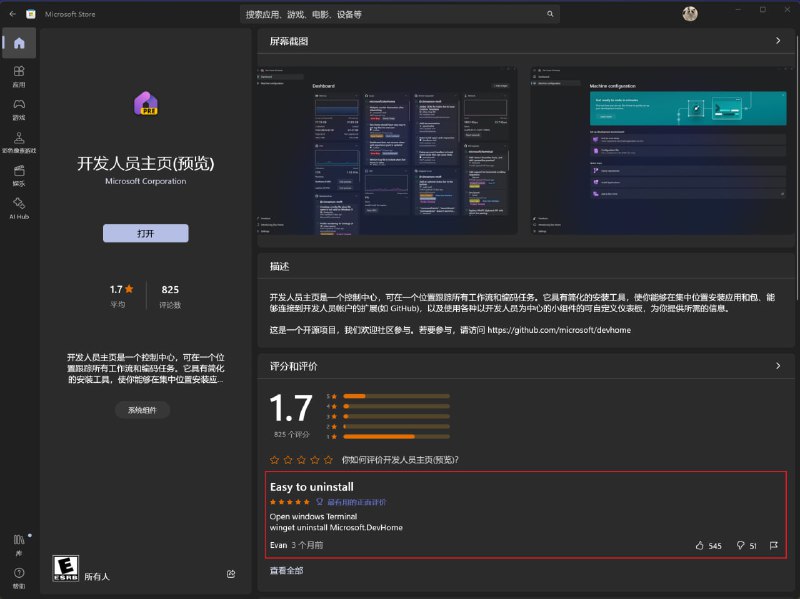Open the AI Hub section
This screenshot has height=599, width=800.
(x=19, y=209)
